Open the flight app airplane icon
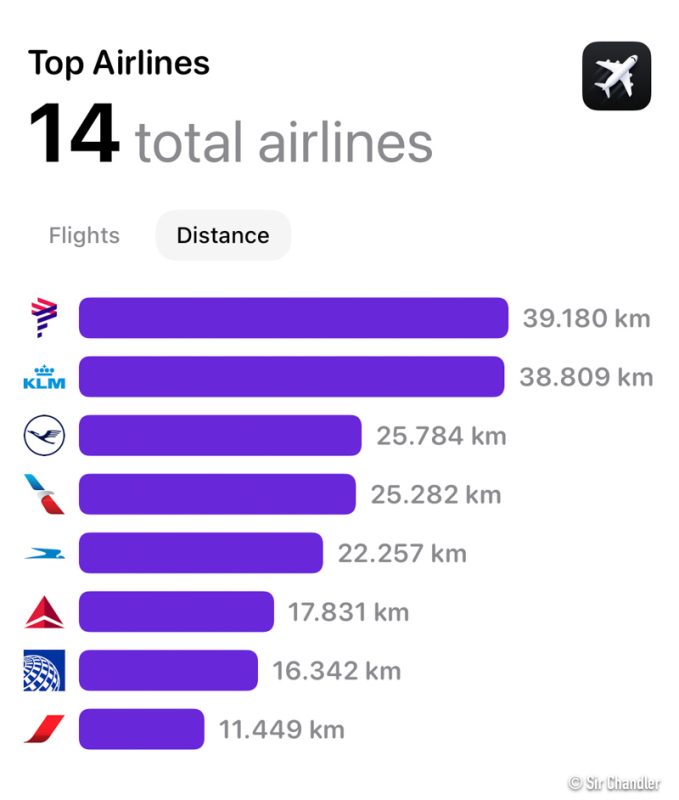The image size is (679, 800). point(616,76)
